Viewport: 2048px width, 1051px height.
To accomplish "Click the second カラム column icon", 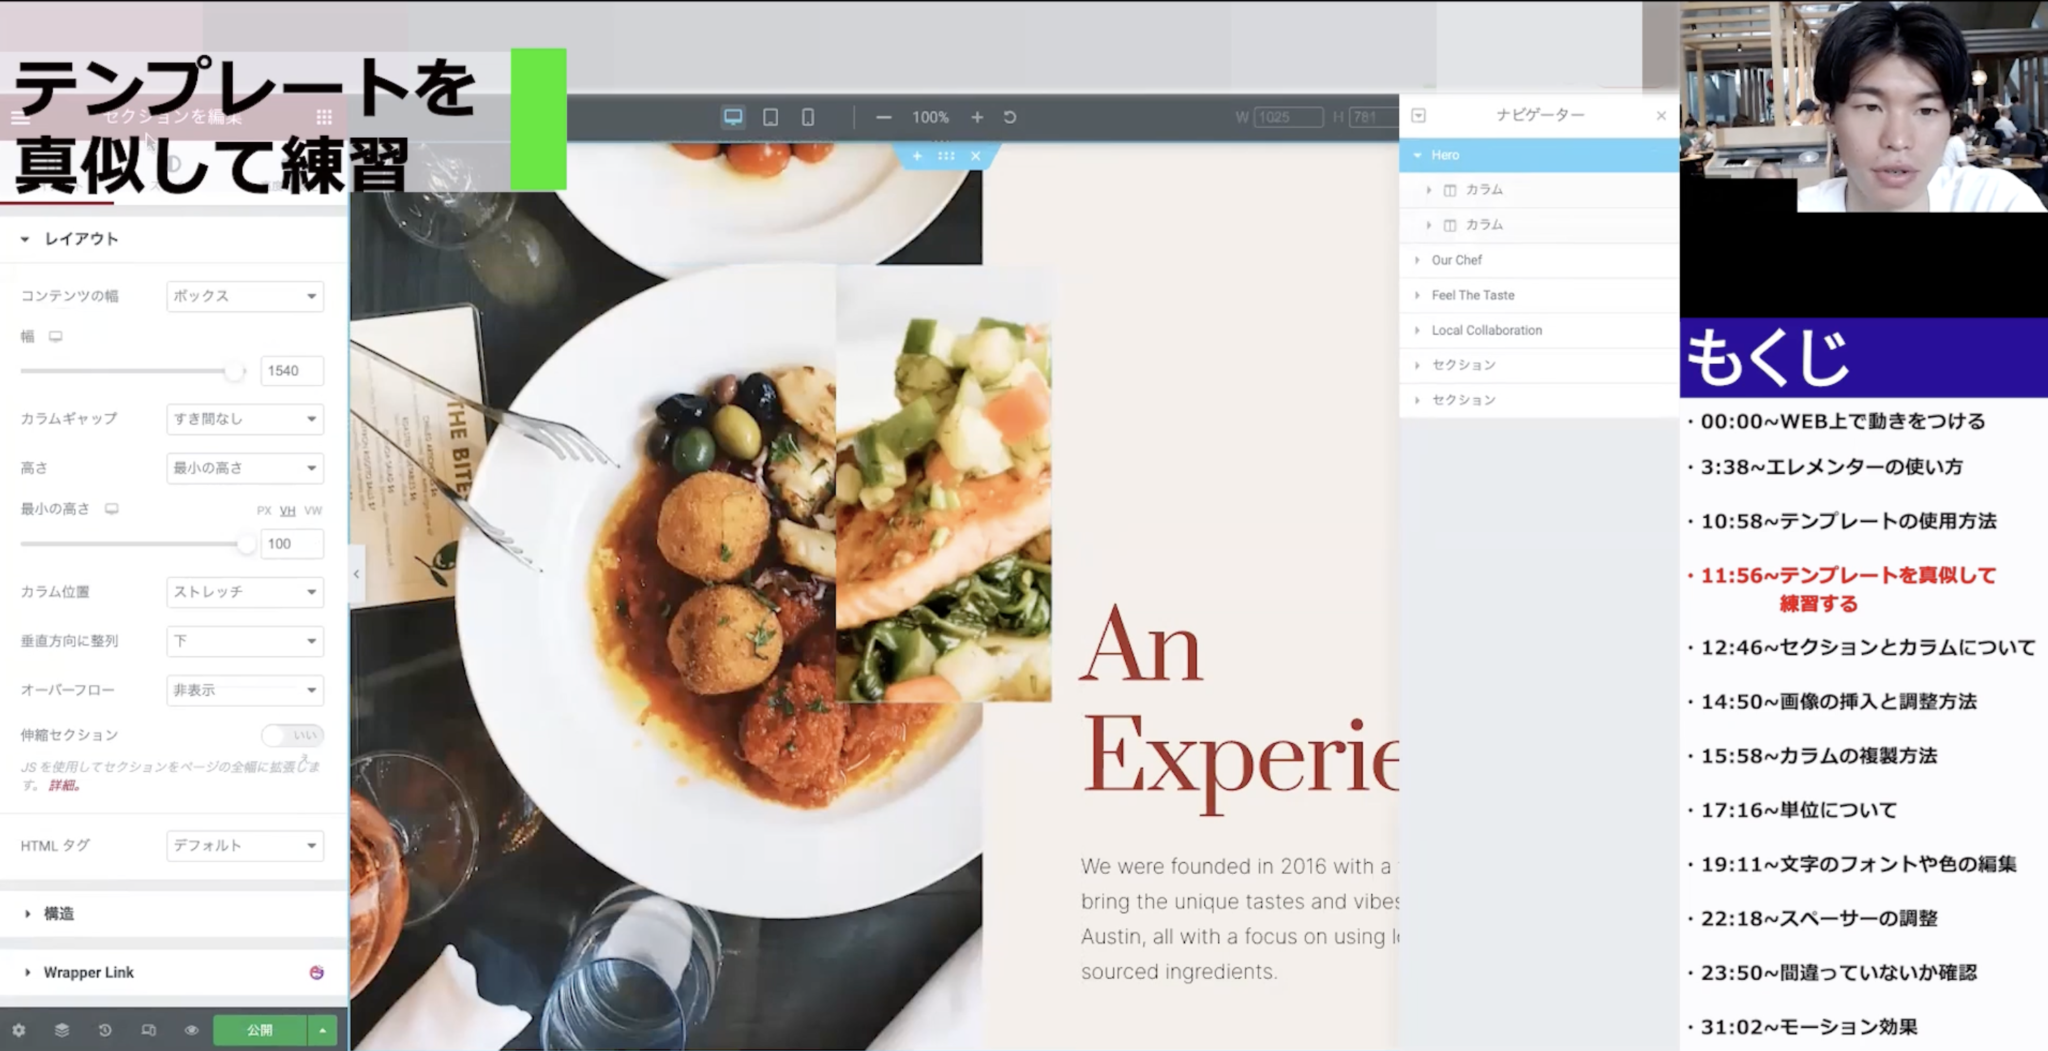I will [x=1450, y=225].
